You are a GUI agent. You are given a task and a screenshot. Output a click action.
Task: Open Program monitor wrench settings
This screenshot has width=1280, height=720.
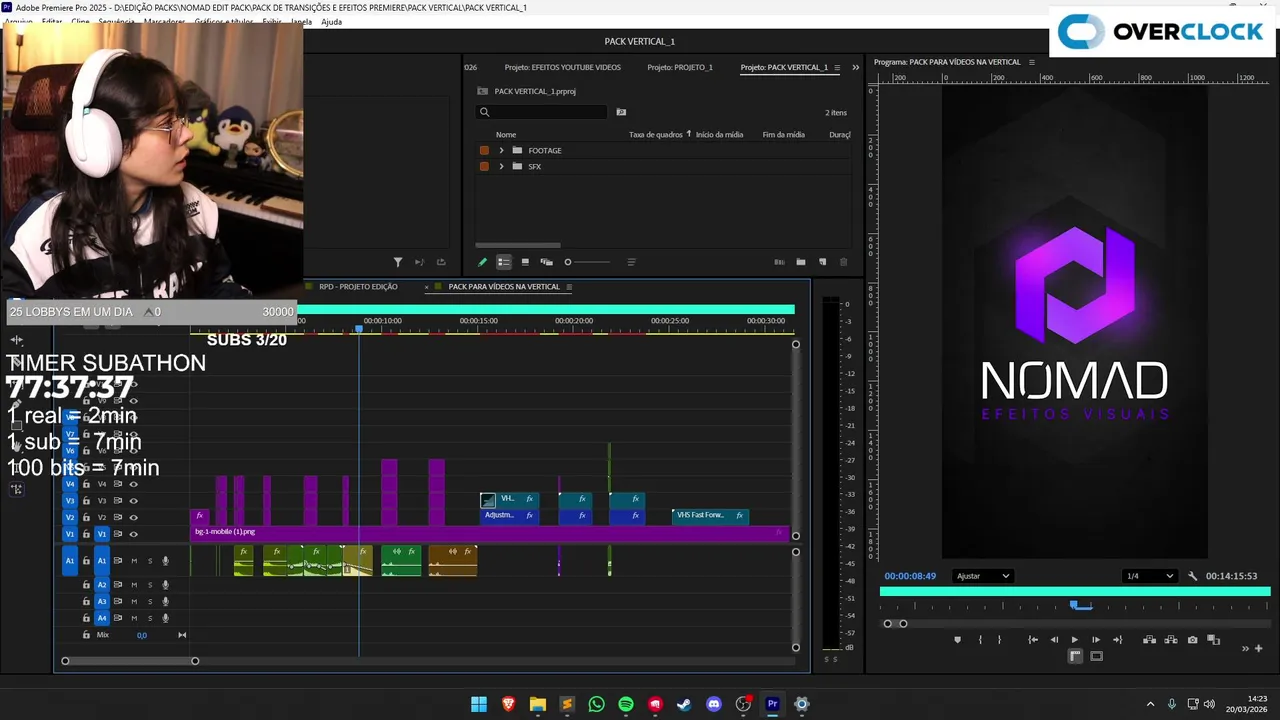tap(1192, 576)
